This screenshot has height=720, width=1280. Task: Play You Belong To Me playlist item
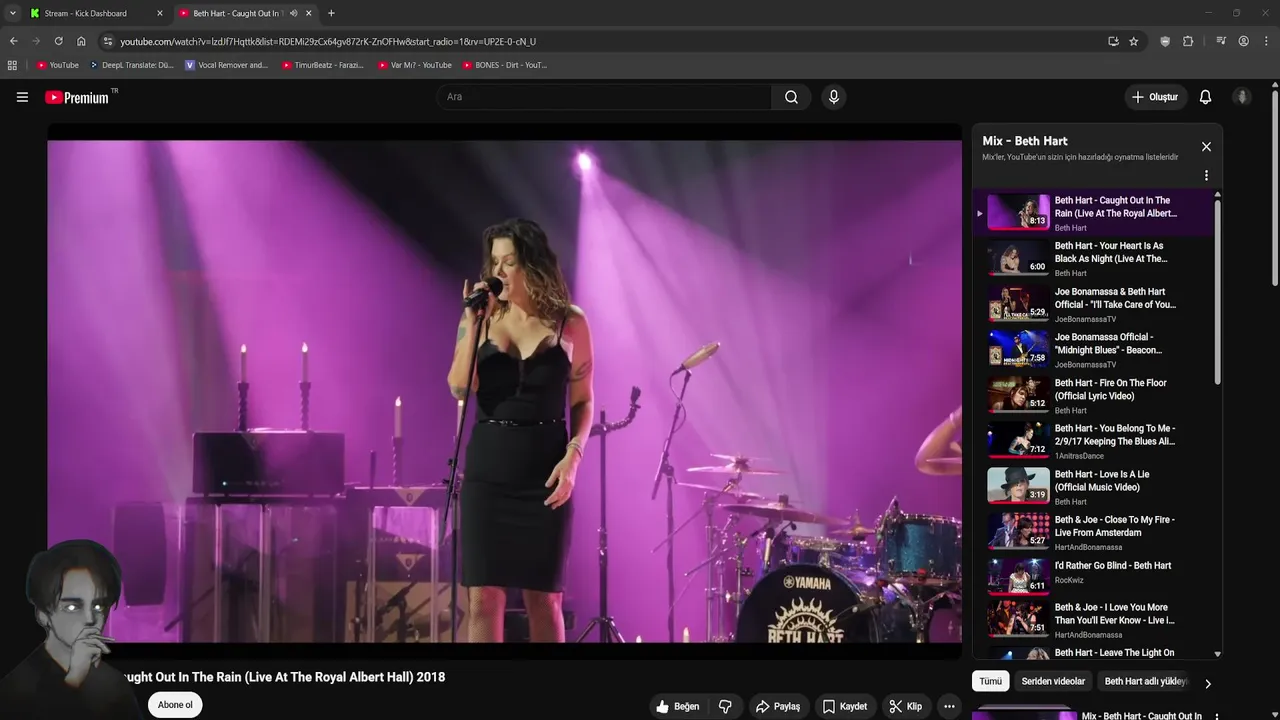(1093, 441)
